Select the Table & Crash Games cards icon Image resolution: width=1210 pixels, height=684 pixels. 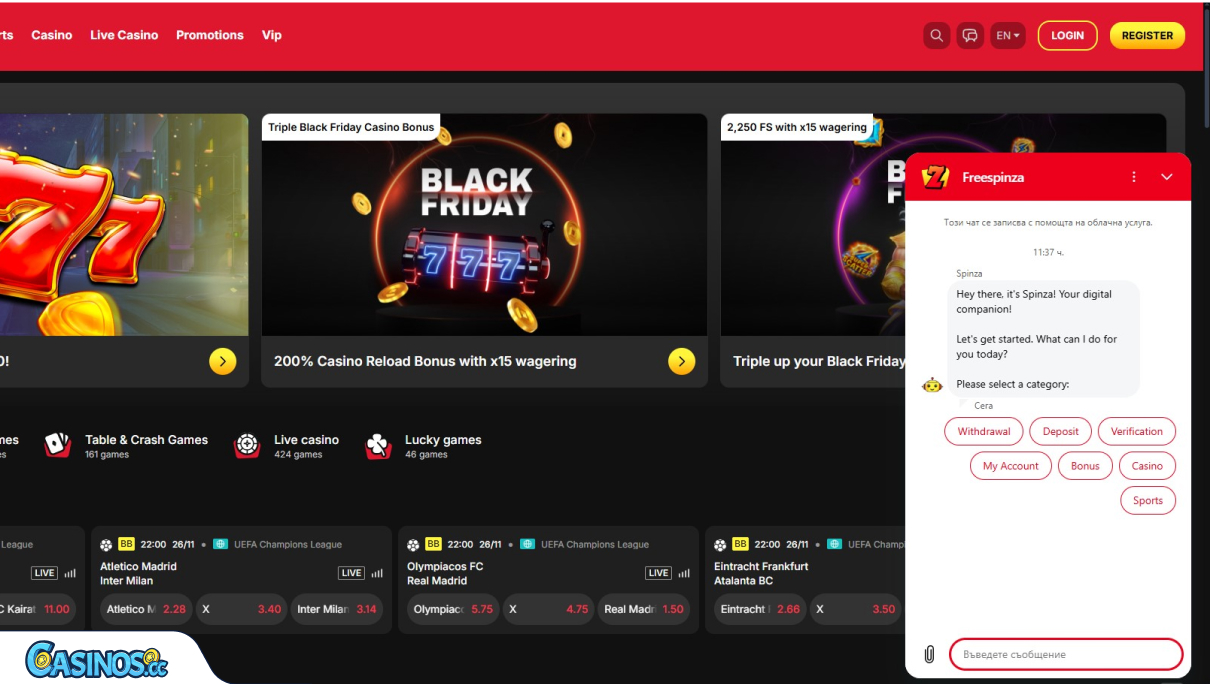pos(57,444)
